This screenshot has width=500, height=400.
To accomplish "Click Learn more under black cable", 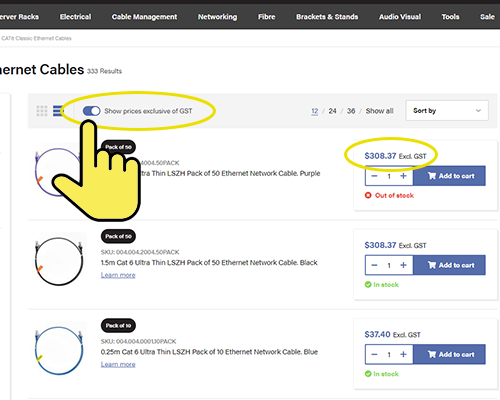I will tap(118, 275).
